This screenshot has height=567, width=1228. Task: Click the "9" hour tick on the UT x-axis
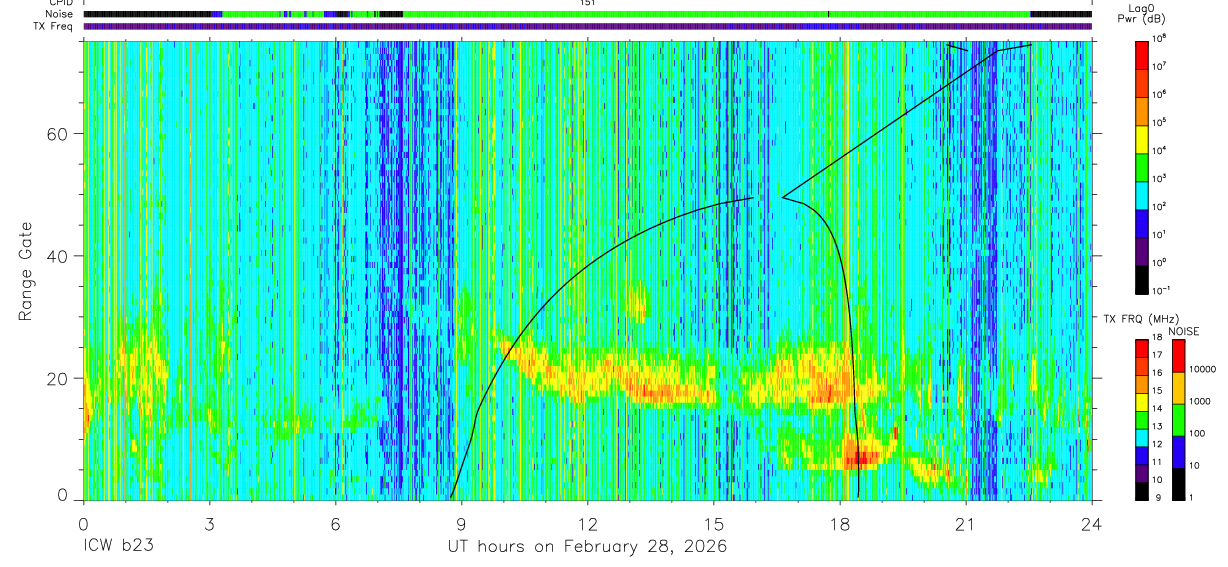click(462, 523)
